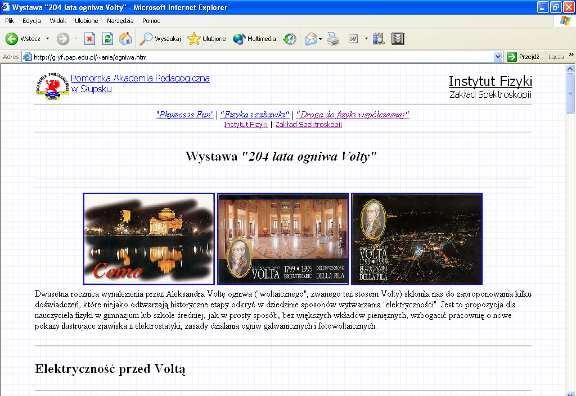Open the "Droga do fizyki współczesnej" link

(x=353, y=115)
